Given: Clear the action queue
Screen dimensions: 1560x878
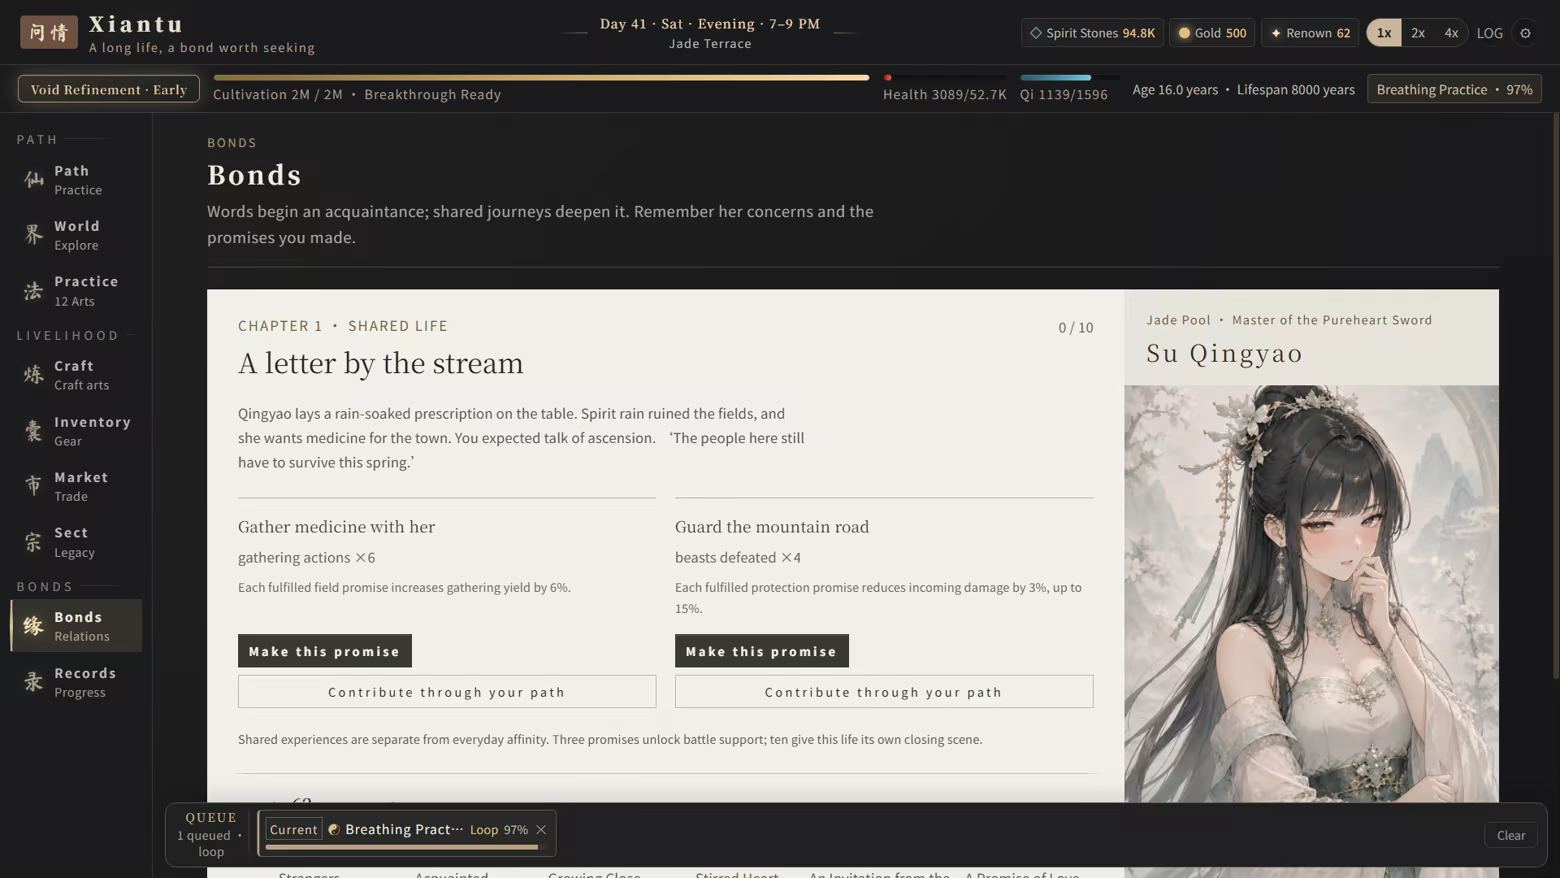Looking at the screenshot, I should click(1511, 835).
